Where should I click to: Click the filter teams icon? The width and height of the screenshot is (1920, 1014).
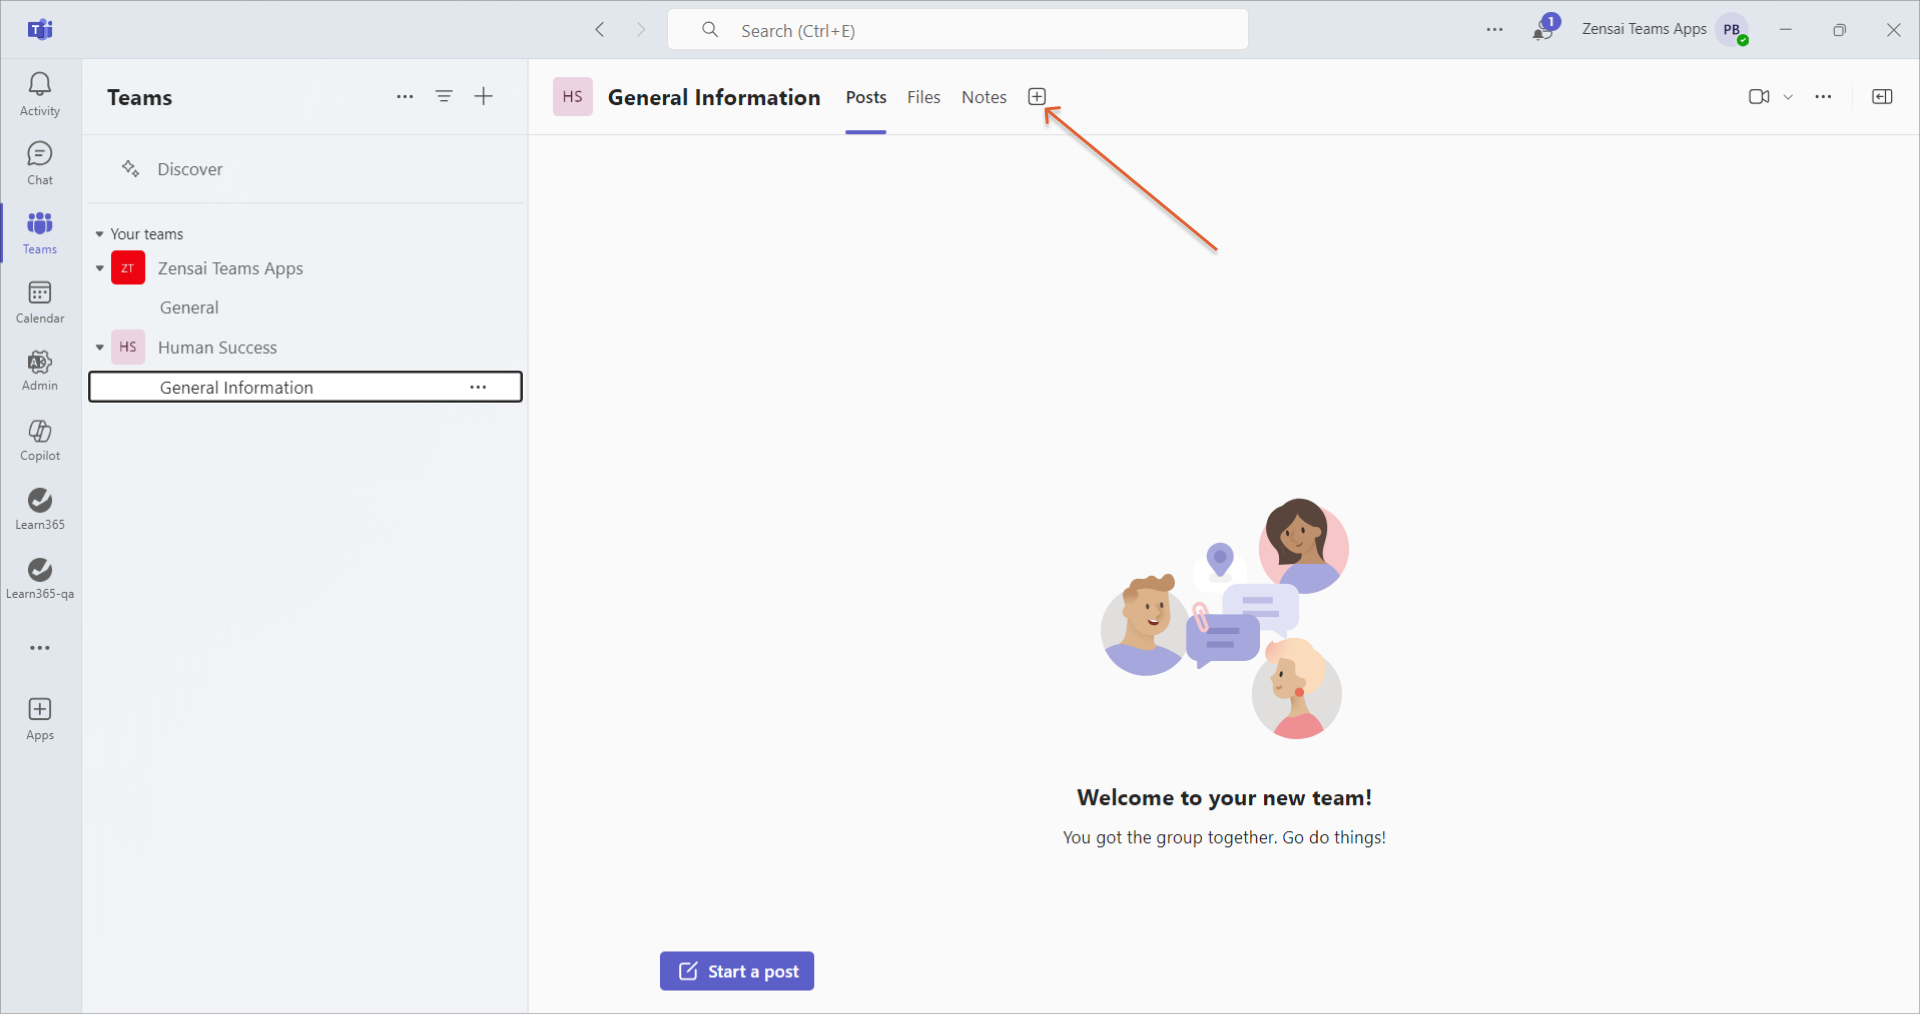(444, 97)
